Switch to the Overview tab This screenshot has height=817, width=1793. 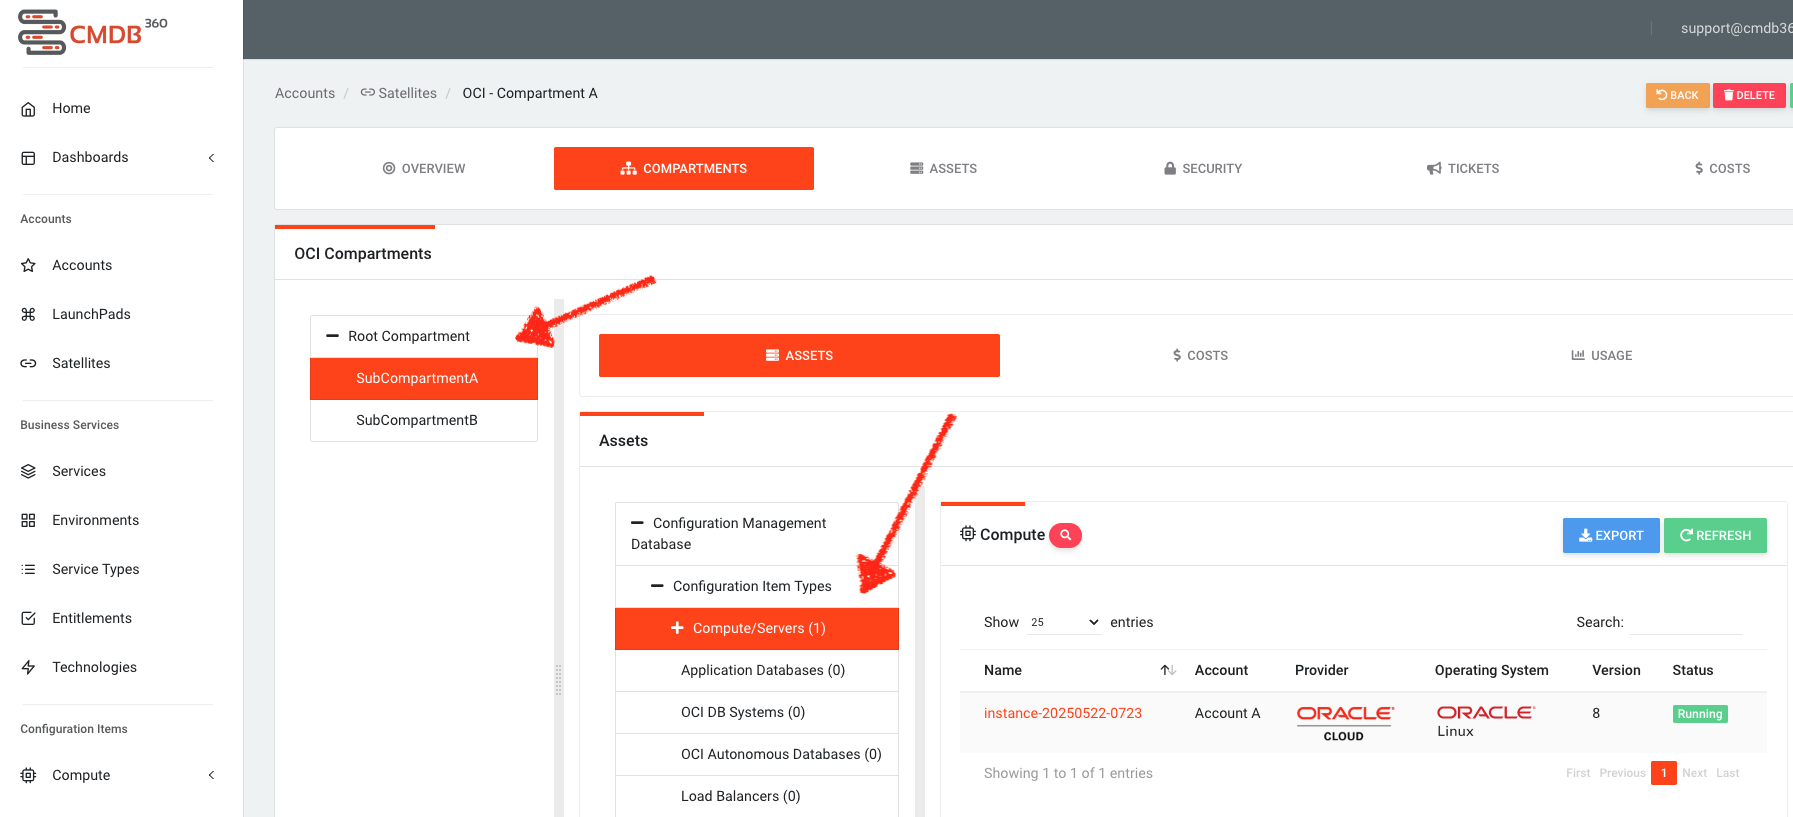coord(424,169)
